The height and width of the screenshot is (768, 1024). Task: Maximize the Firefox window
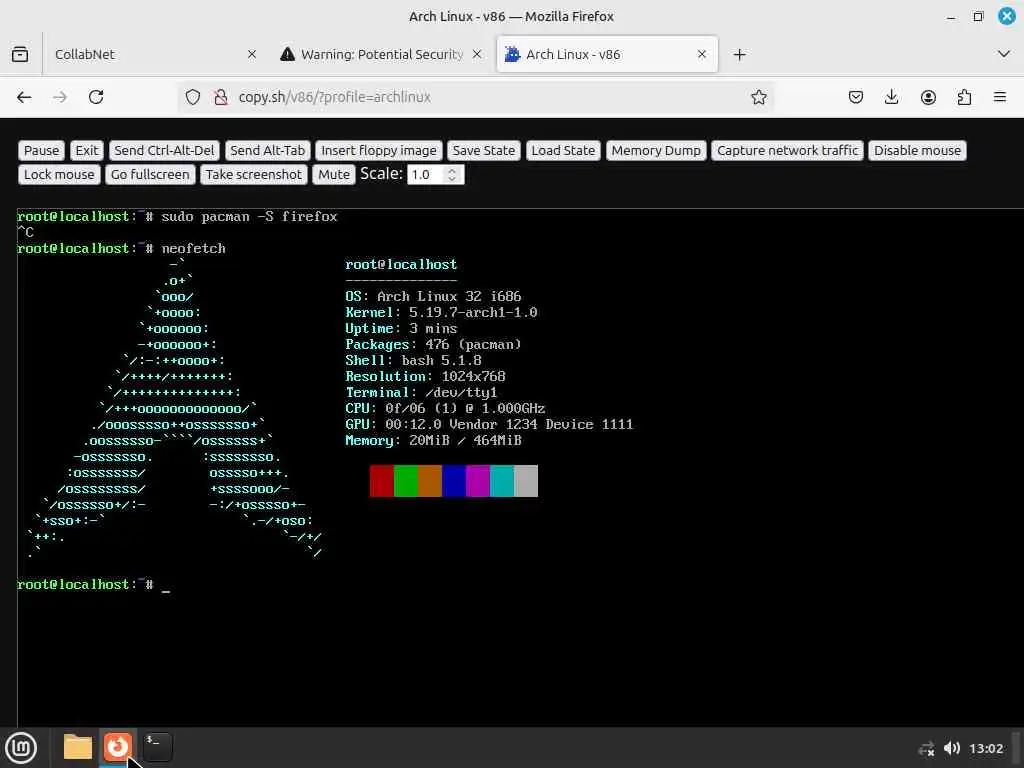(978, 17)
